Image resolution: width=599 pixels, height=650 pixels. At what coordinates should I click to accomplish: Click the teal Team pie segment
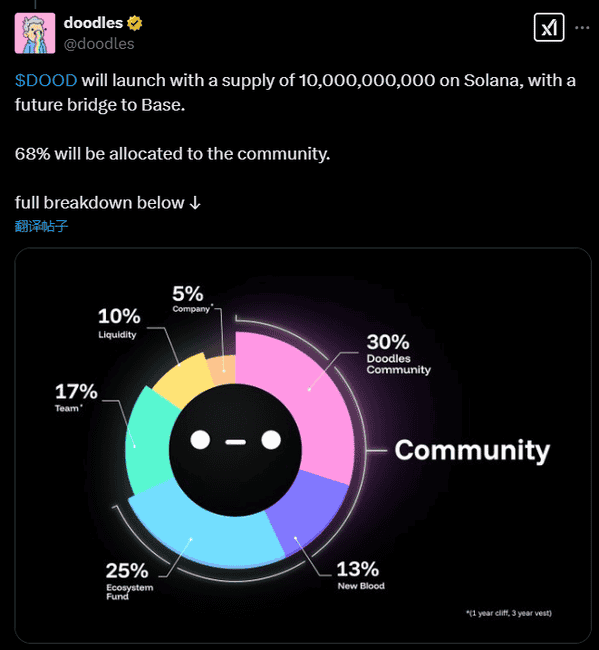pyautogui.click(x=149, y=441)
